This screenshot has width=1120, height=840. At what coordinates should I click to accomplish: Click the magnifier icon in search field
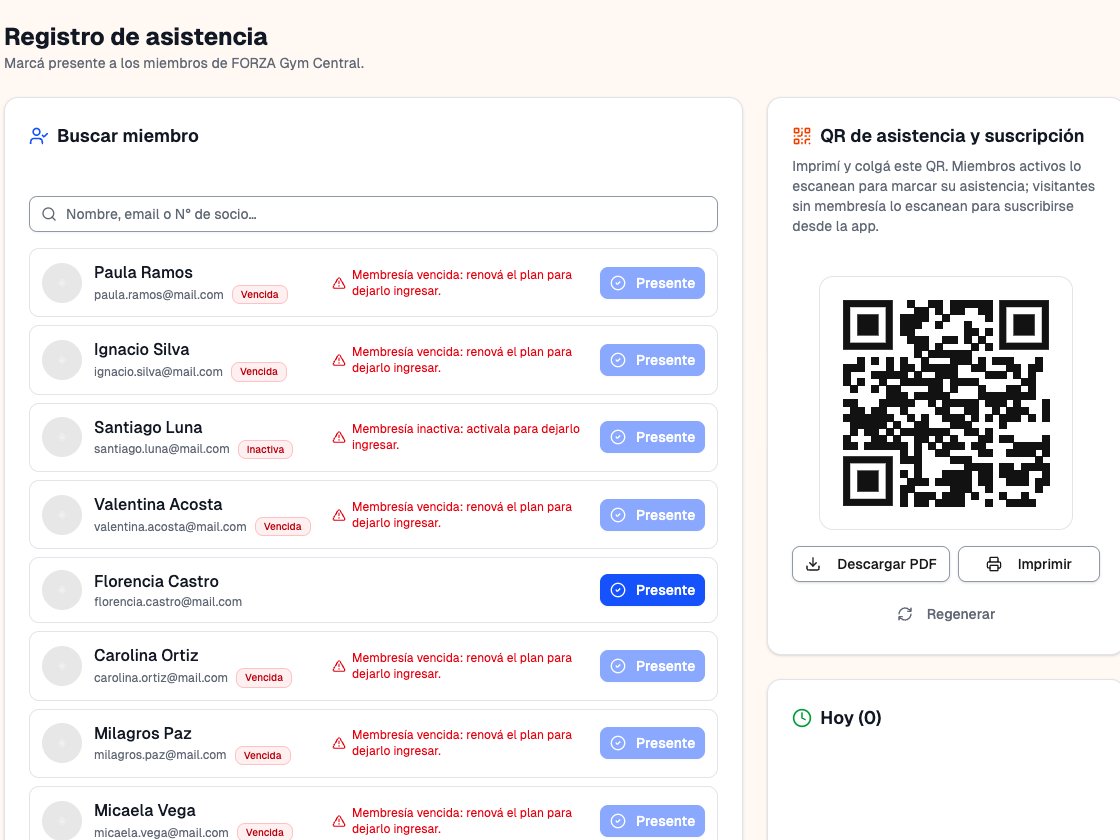49,214
